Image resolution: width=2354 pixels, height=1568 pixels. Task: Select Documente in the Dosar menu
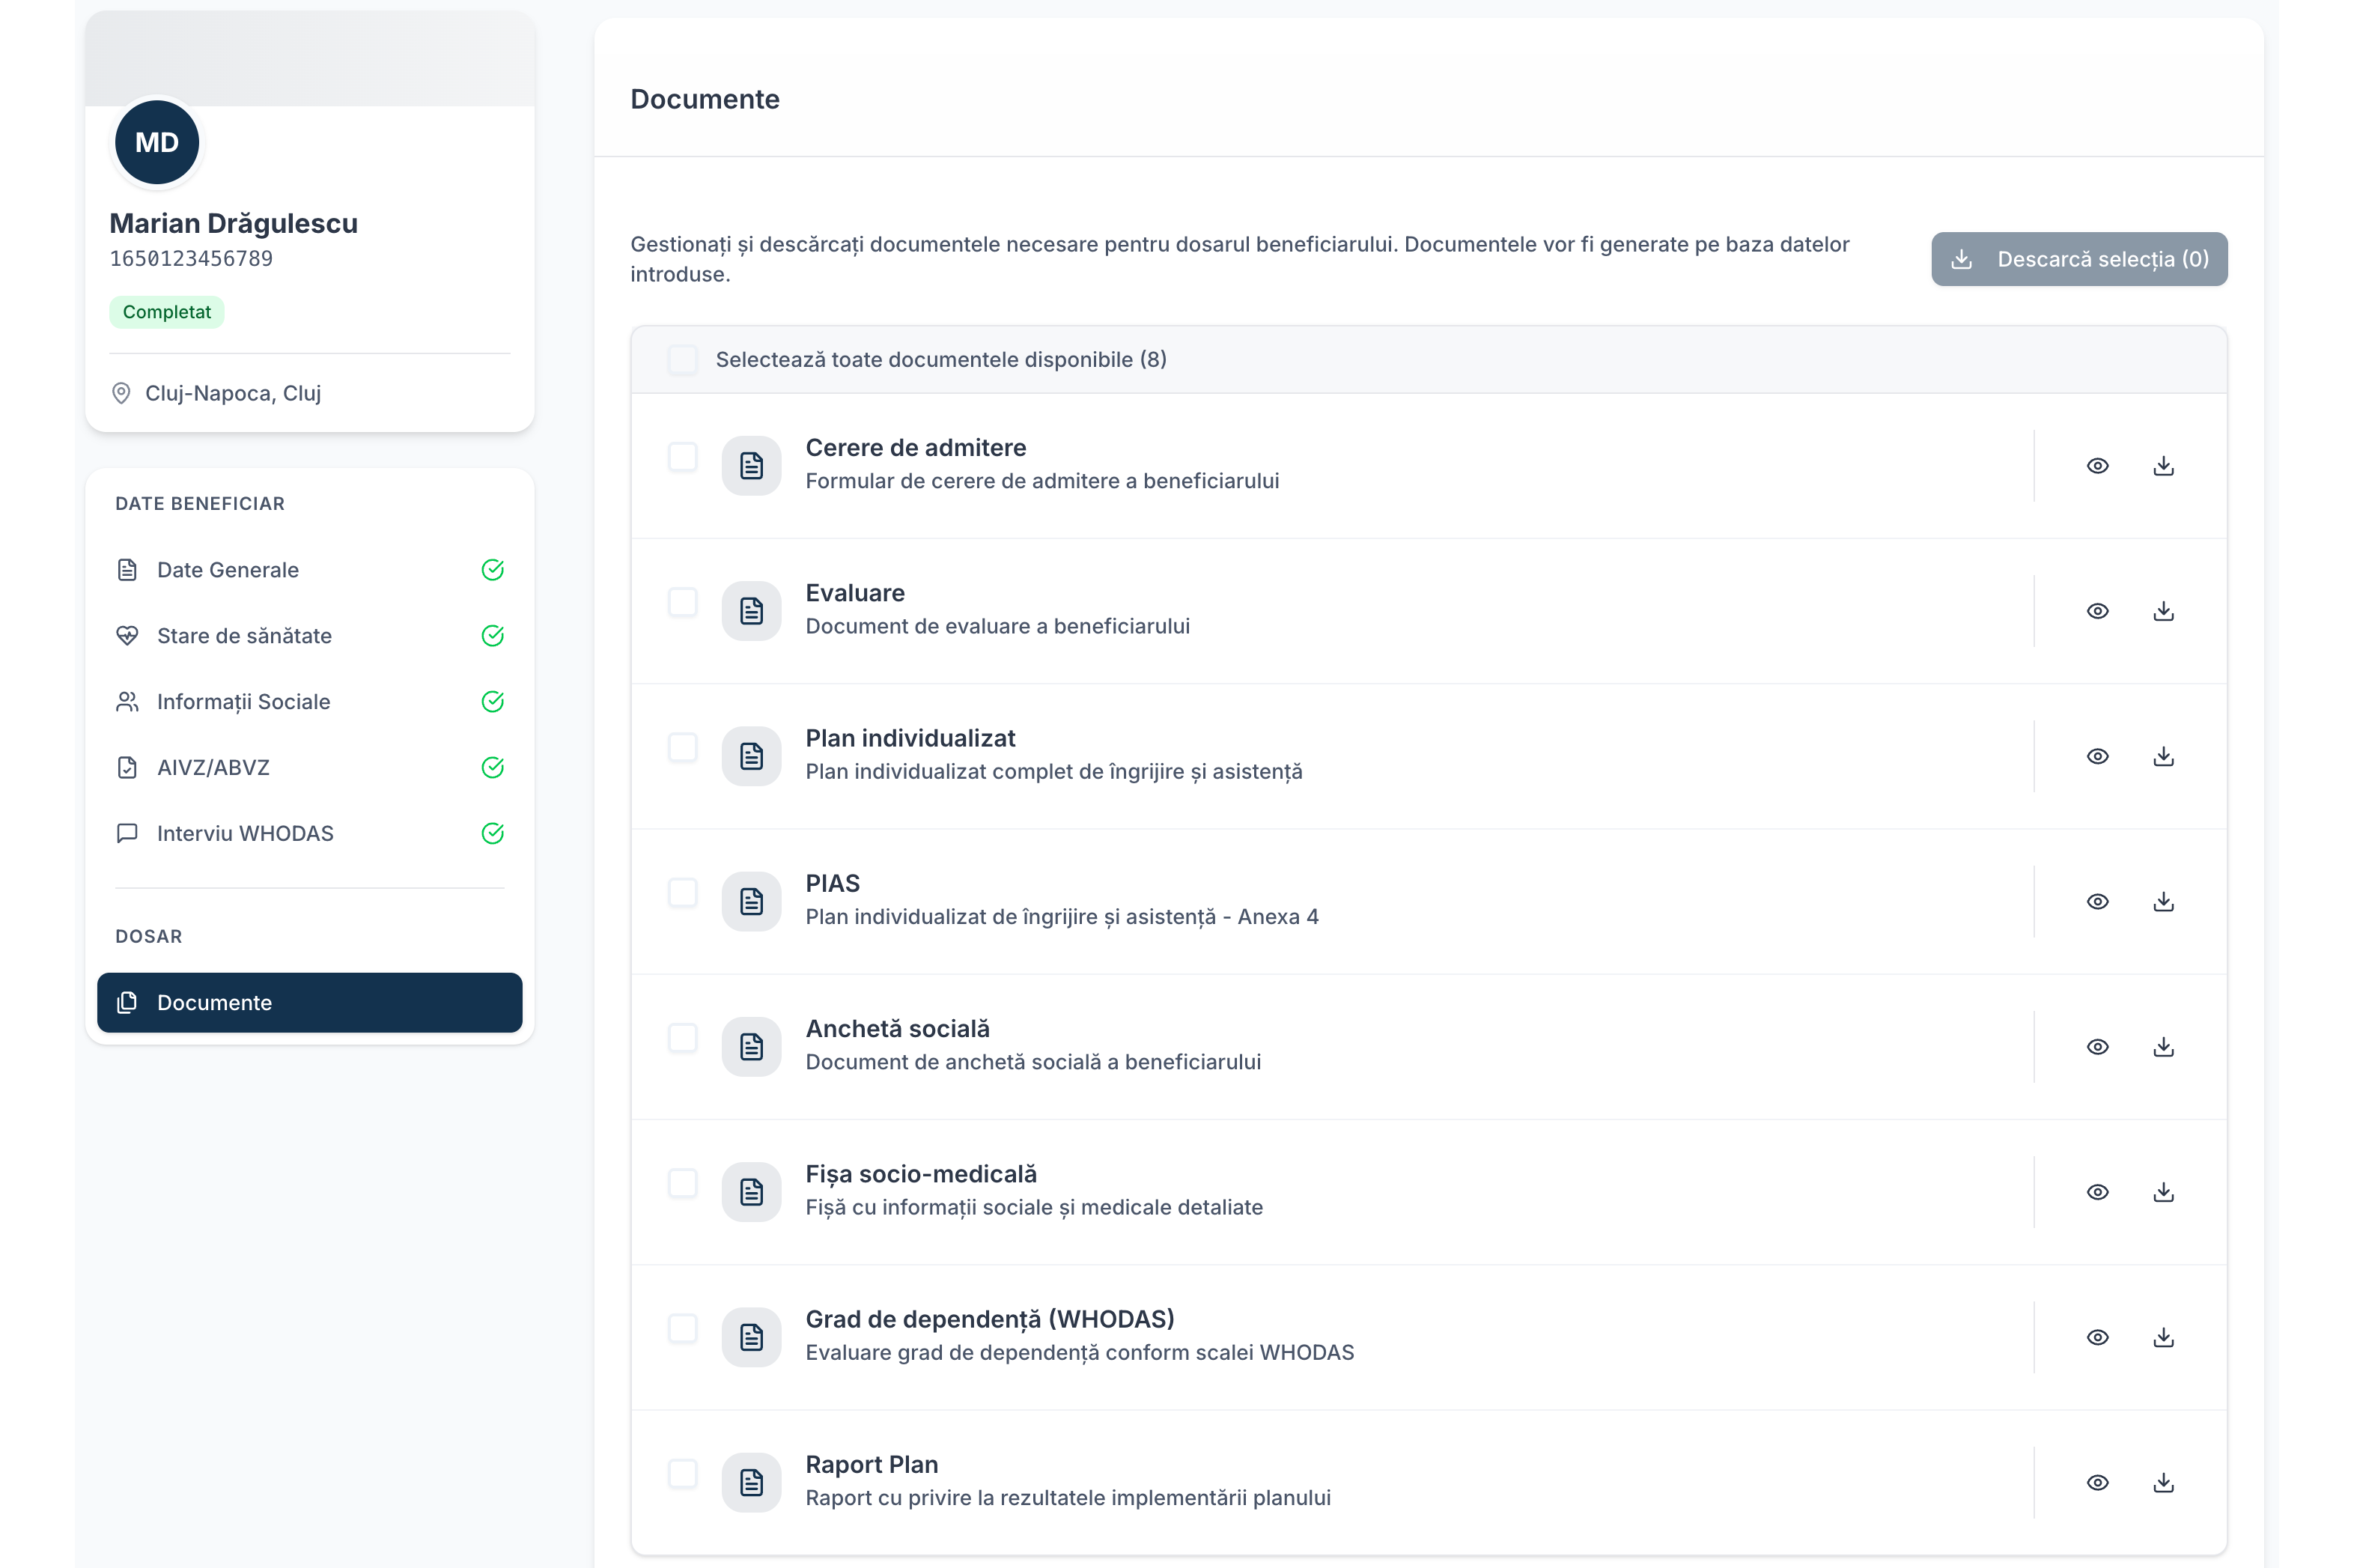(x=309, y=1003)
